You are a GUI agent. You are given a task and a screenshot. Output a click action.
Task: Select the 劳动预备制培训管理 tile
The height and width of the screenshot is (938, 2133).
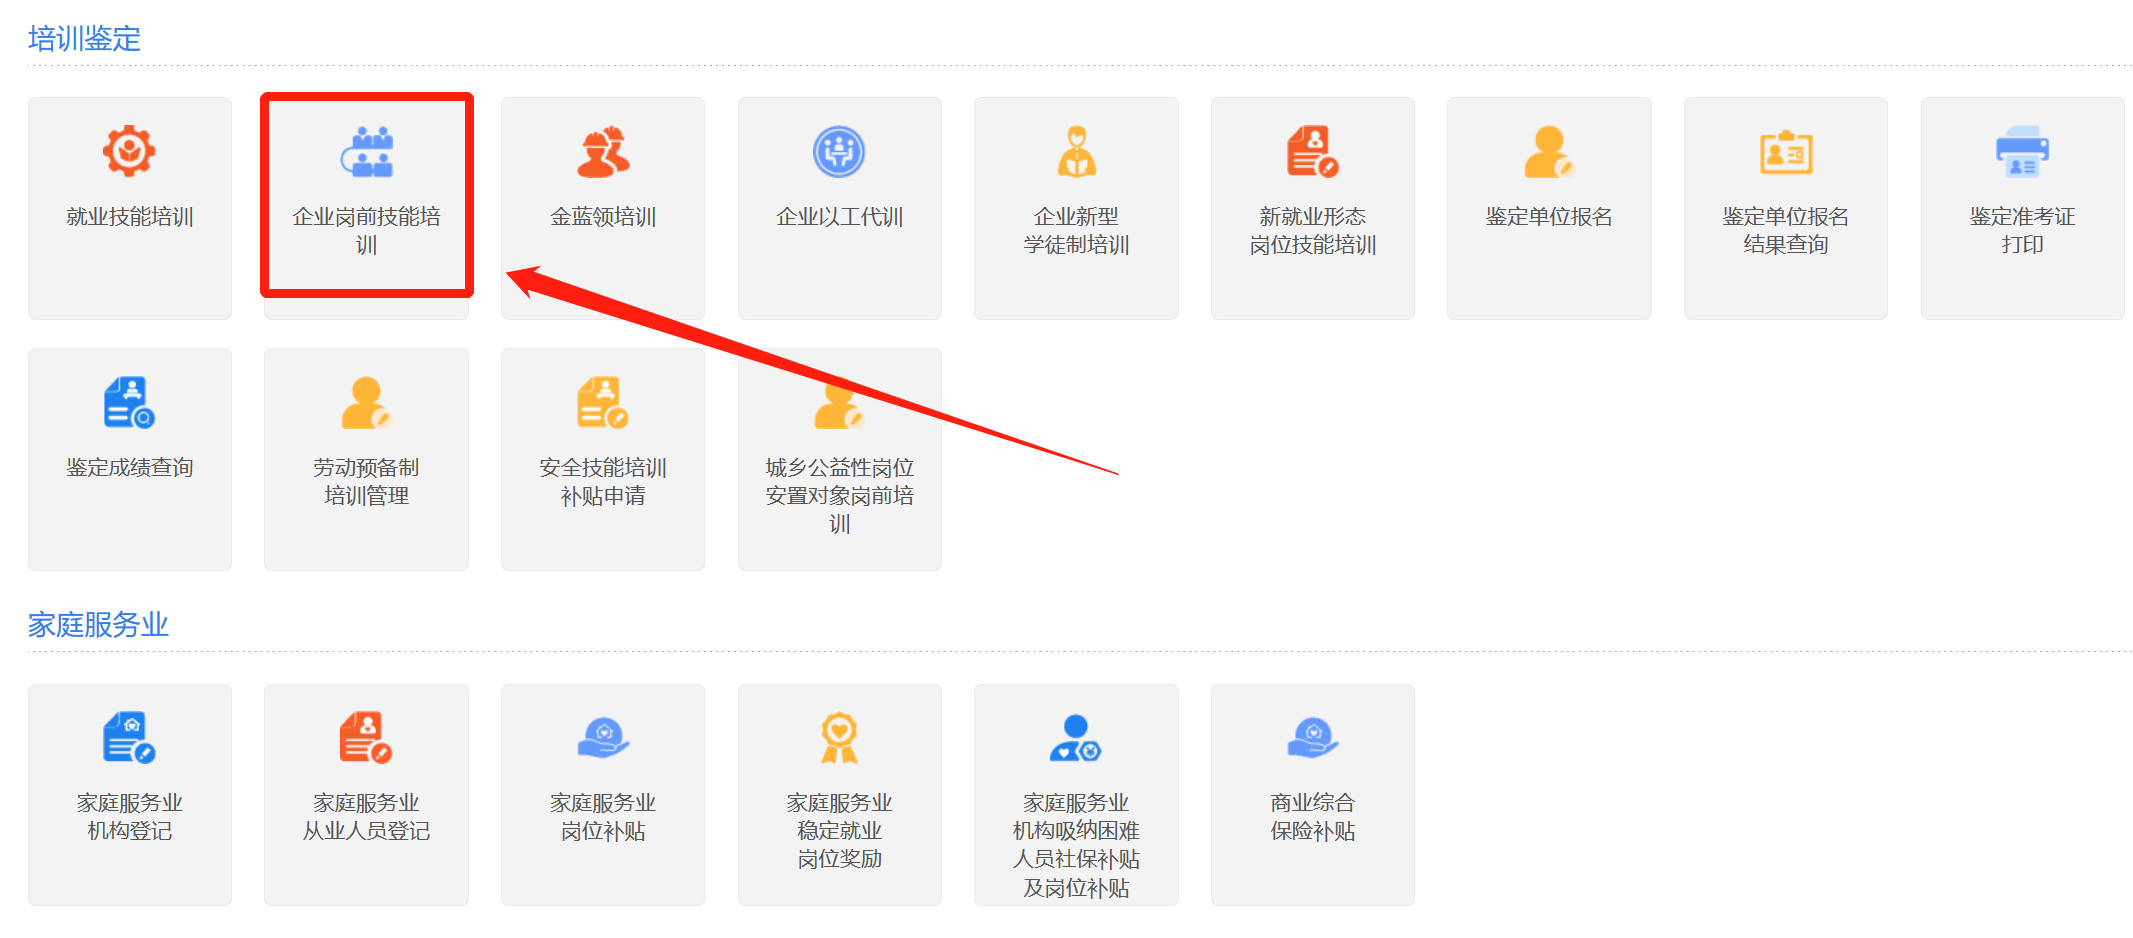(x=366, y=458)
